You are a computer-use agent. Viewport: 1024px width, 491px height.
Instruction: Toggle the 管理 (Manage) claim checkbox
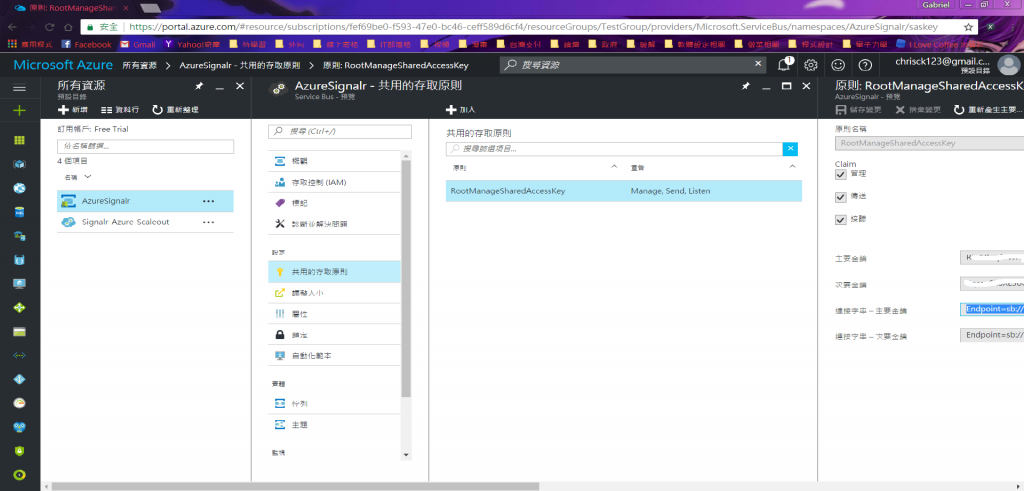(841, 174)
